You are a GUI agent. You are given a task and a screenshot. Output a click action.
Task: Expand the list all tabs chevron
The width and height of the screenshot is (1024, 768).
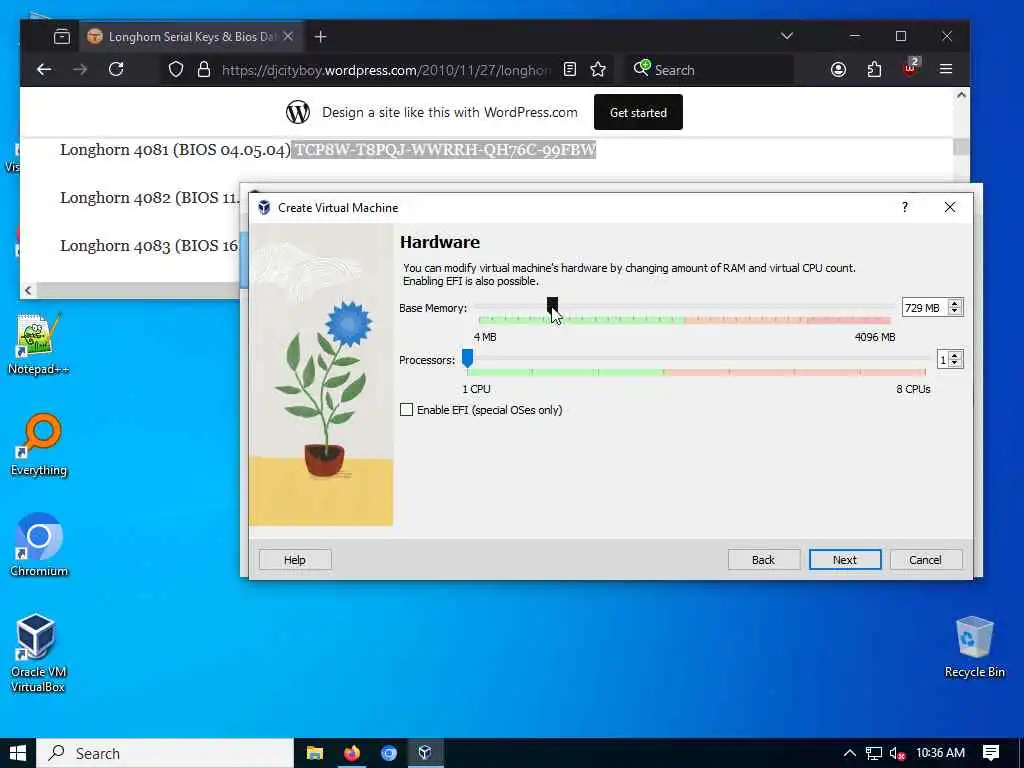[787, 36]
